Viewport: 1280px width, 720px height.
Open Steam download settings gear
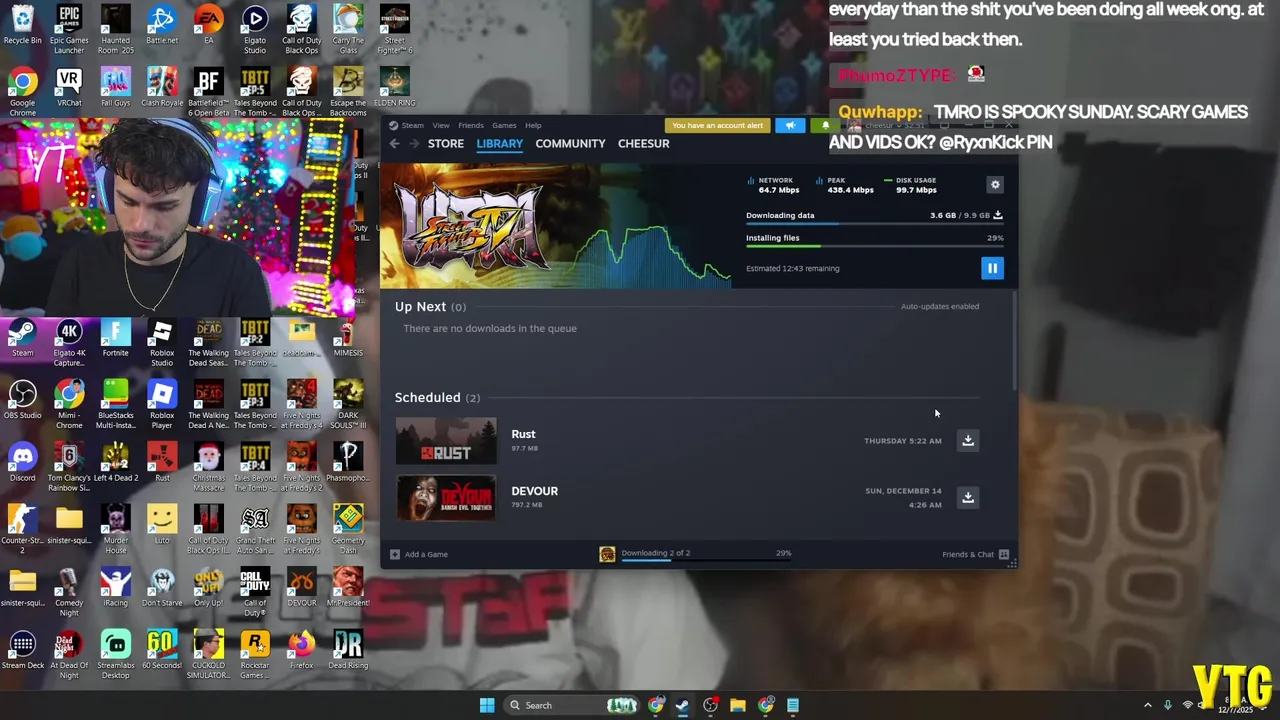click(995, 185)
